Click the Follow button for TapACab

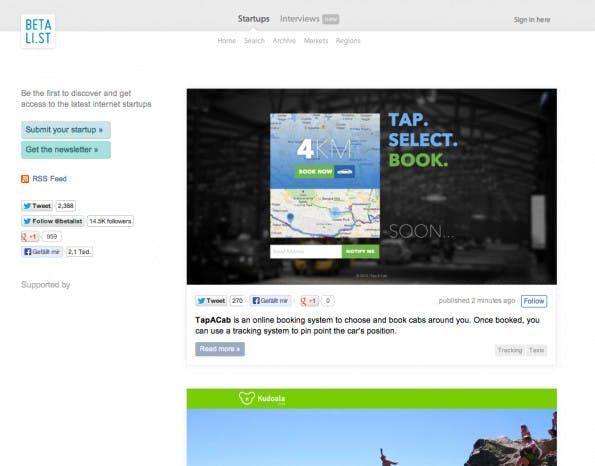click(x=534, y=301)
